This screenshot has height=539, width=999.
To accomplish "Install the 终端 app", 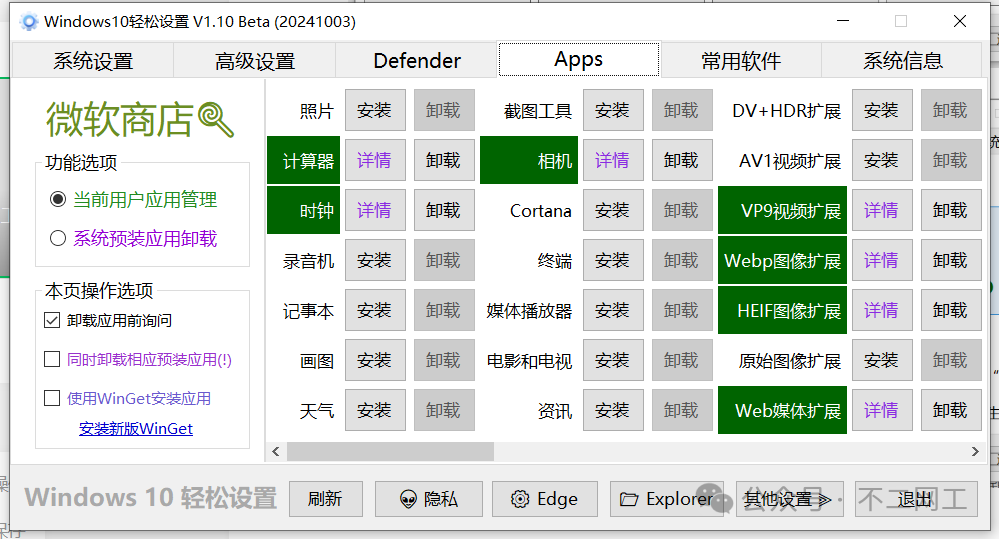I will pyautogui.click(x=613, y=260).
